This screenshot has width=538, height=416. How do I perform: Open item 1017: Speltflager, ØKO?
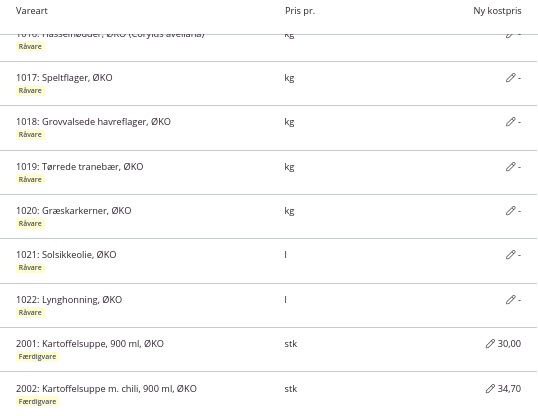(64, 78)
